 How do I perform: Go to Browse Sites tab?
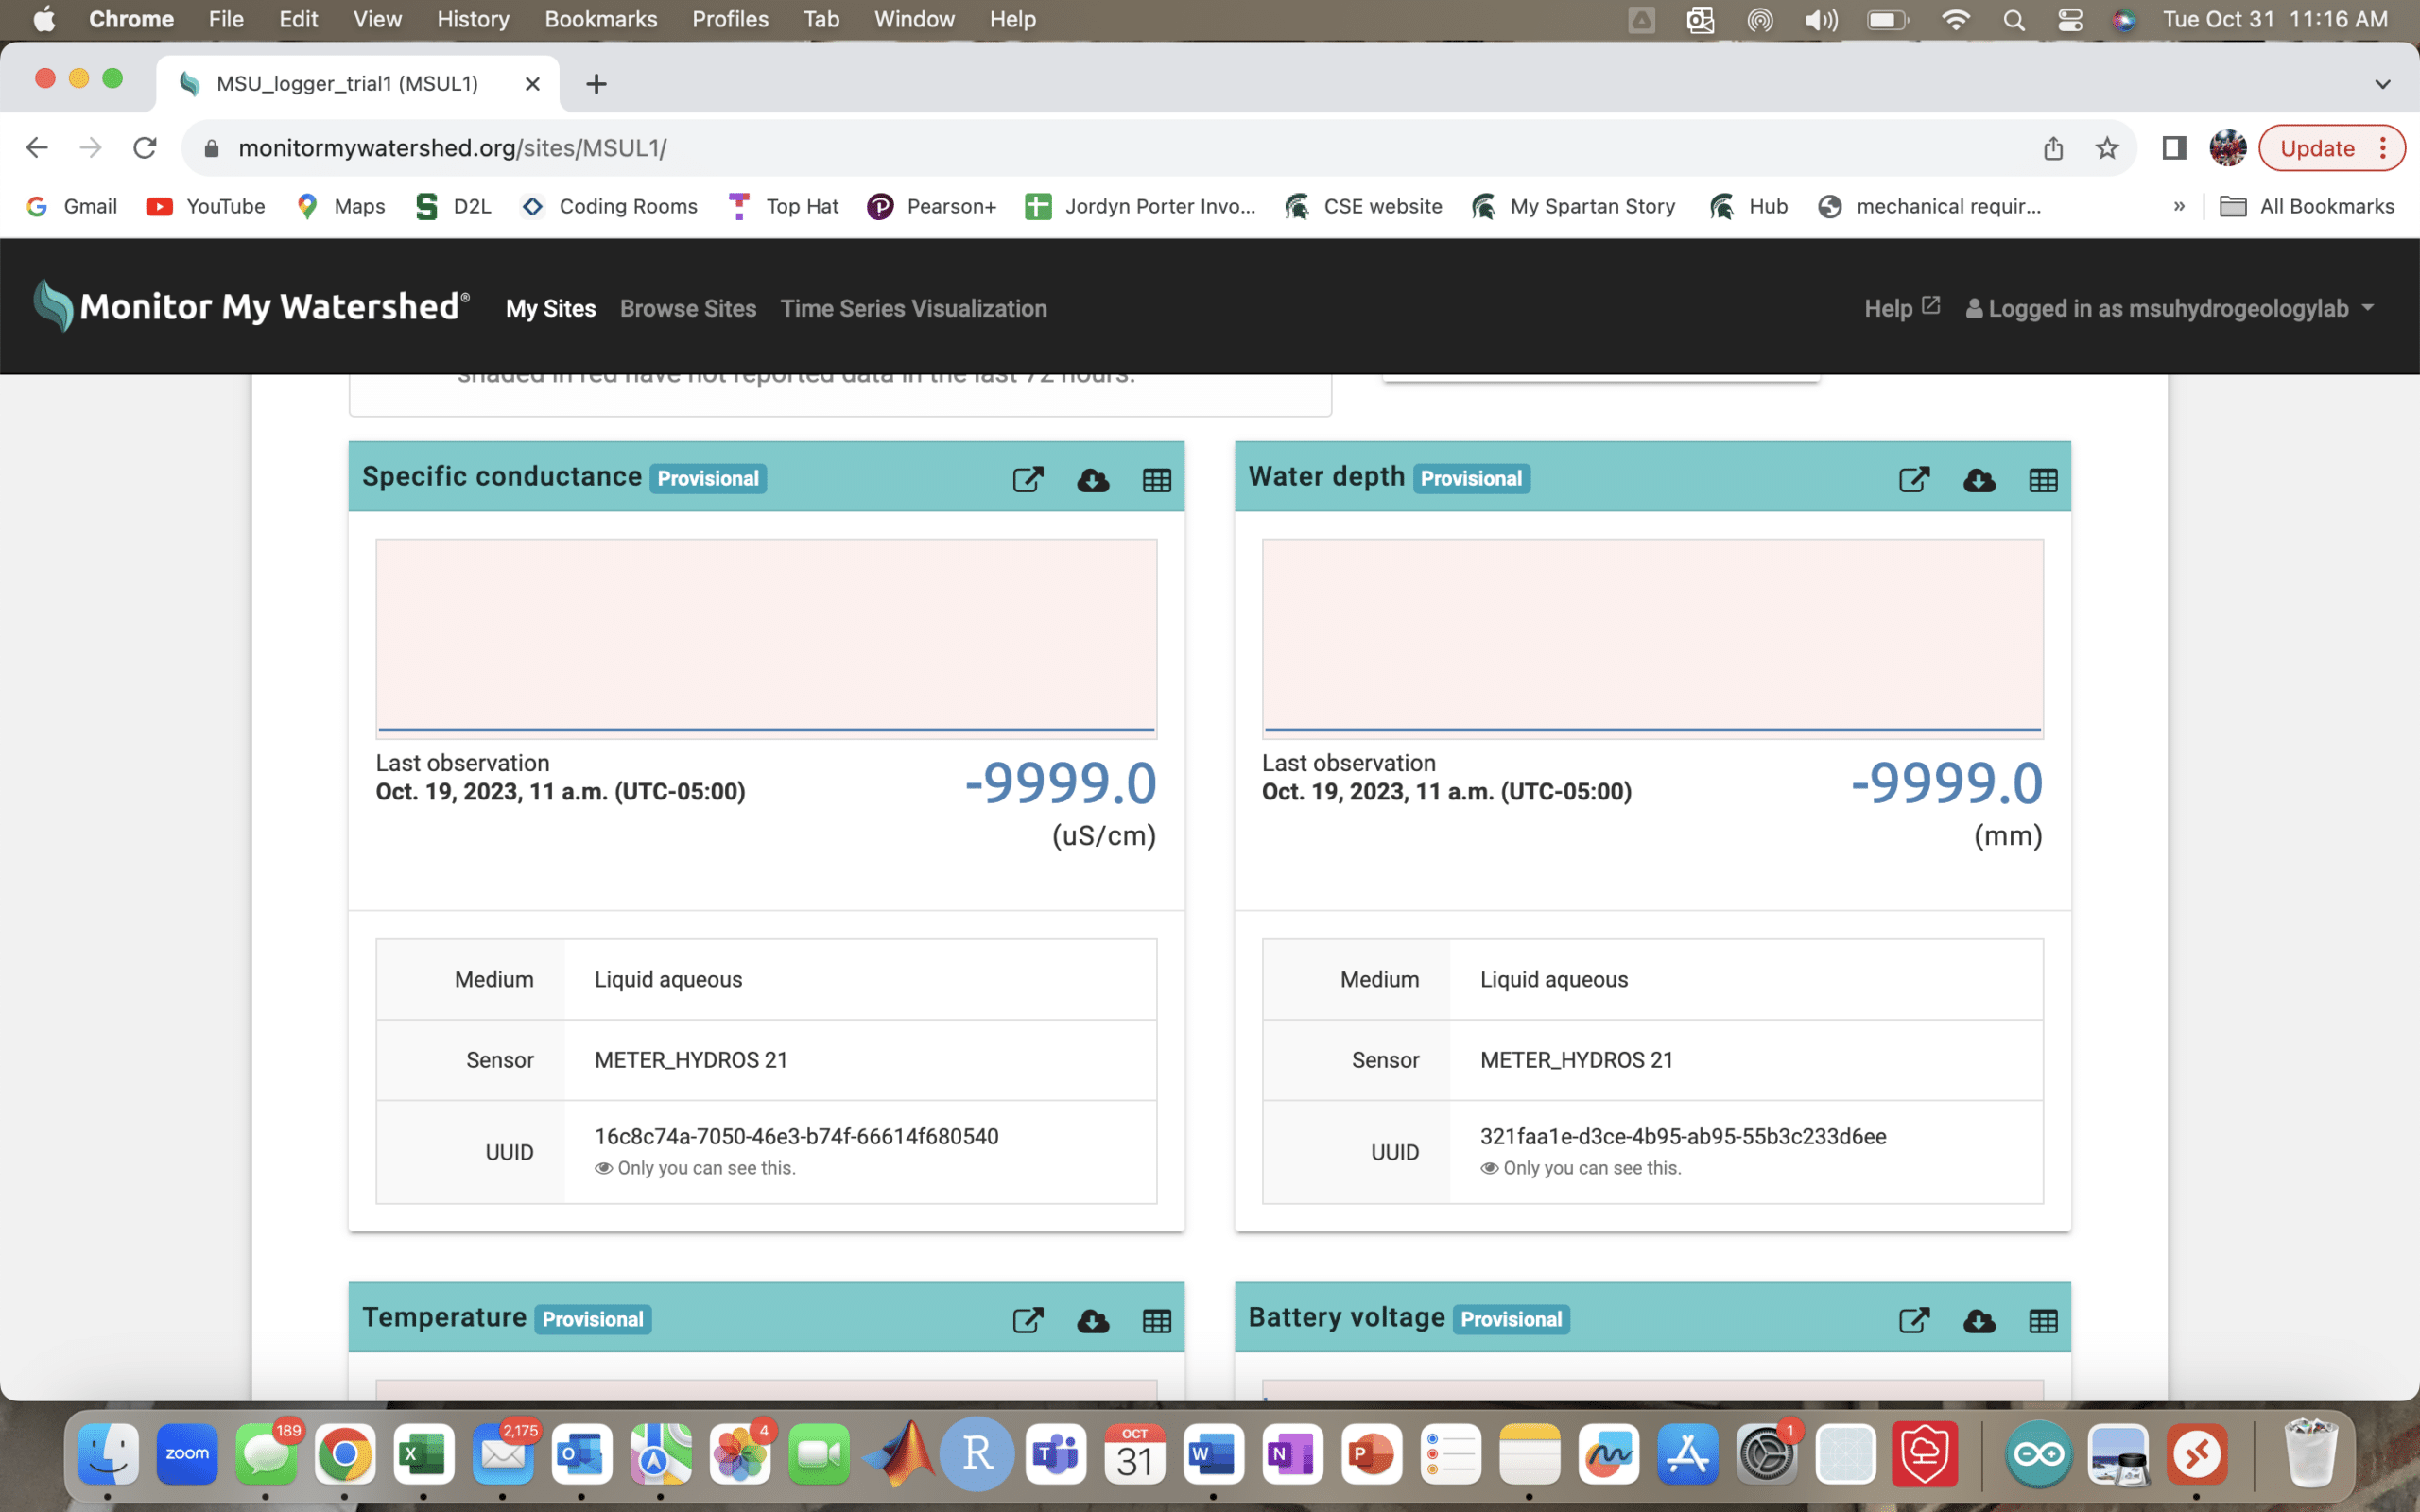point(688,308)
